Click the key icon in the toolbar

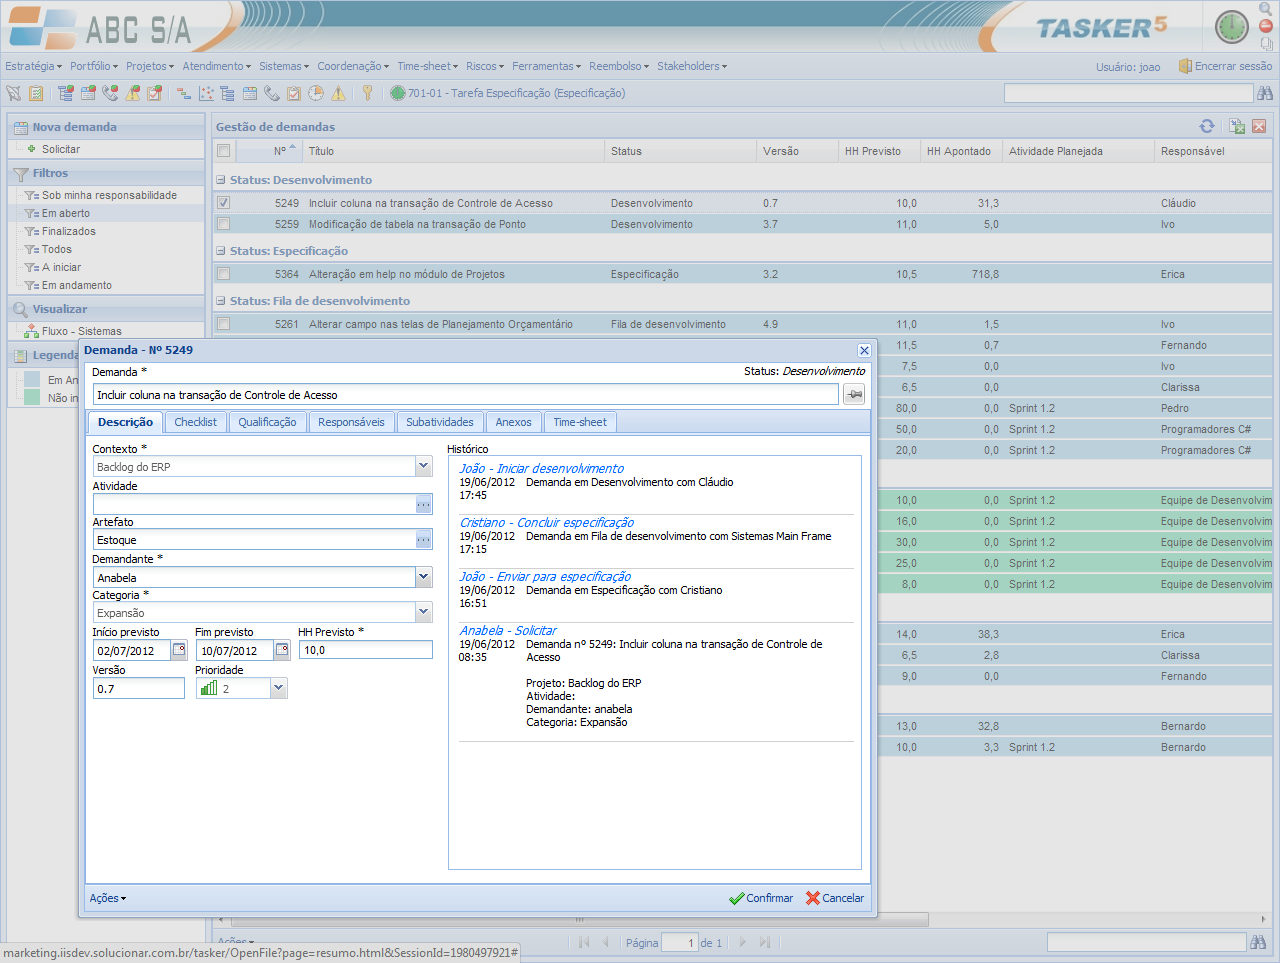pyautogui.click(x=367, y=93)
